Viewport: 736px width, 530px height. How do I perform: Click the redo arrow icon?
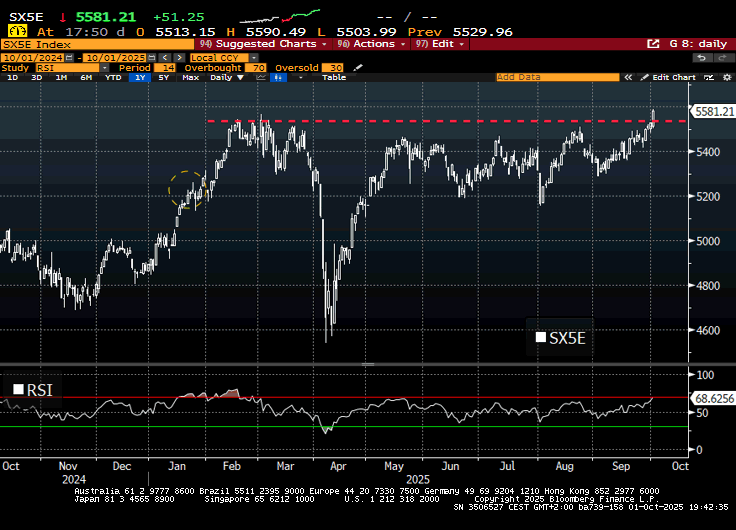click(x=721, y=57)
